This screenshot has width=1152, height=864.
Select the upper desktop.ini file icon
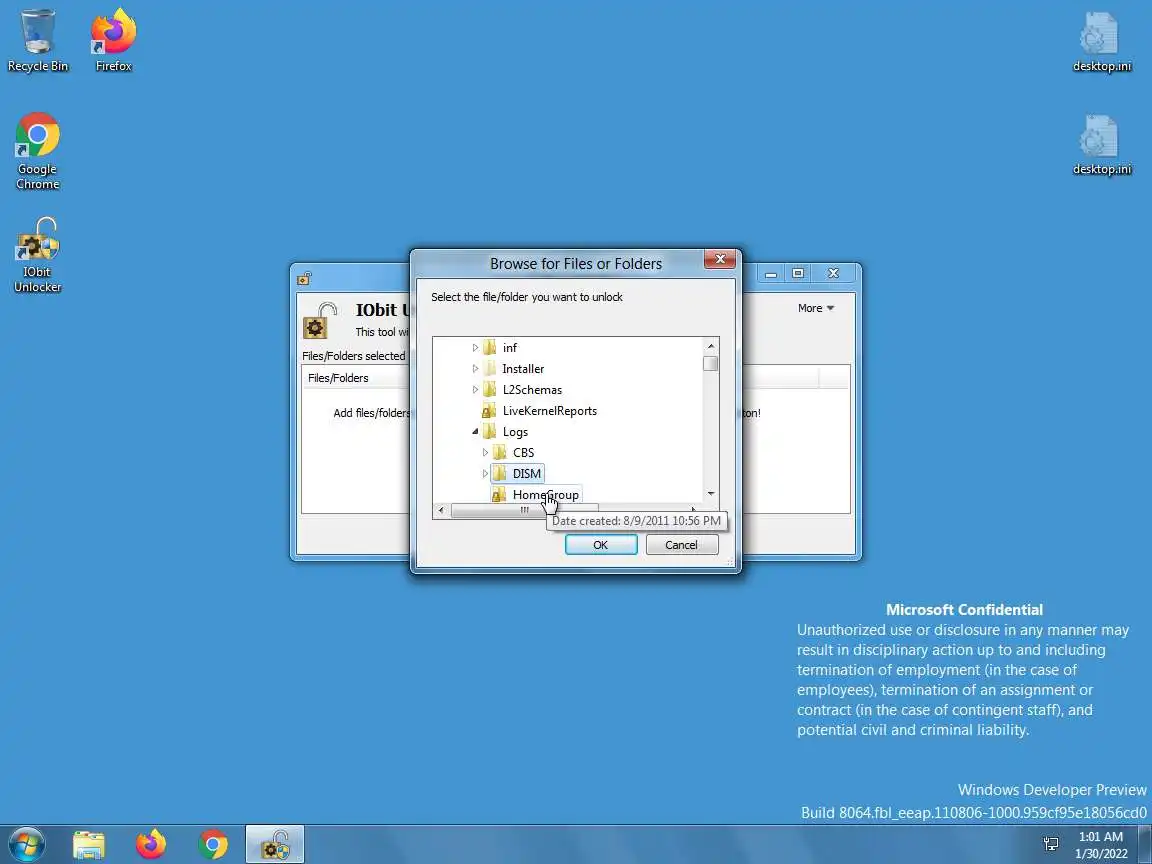point(1101,42)
